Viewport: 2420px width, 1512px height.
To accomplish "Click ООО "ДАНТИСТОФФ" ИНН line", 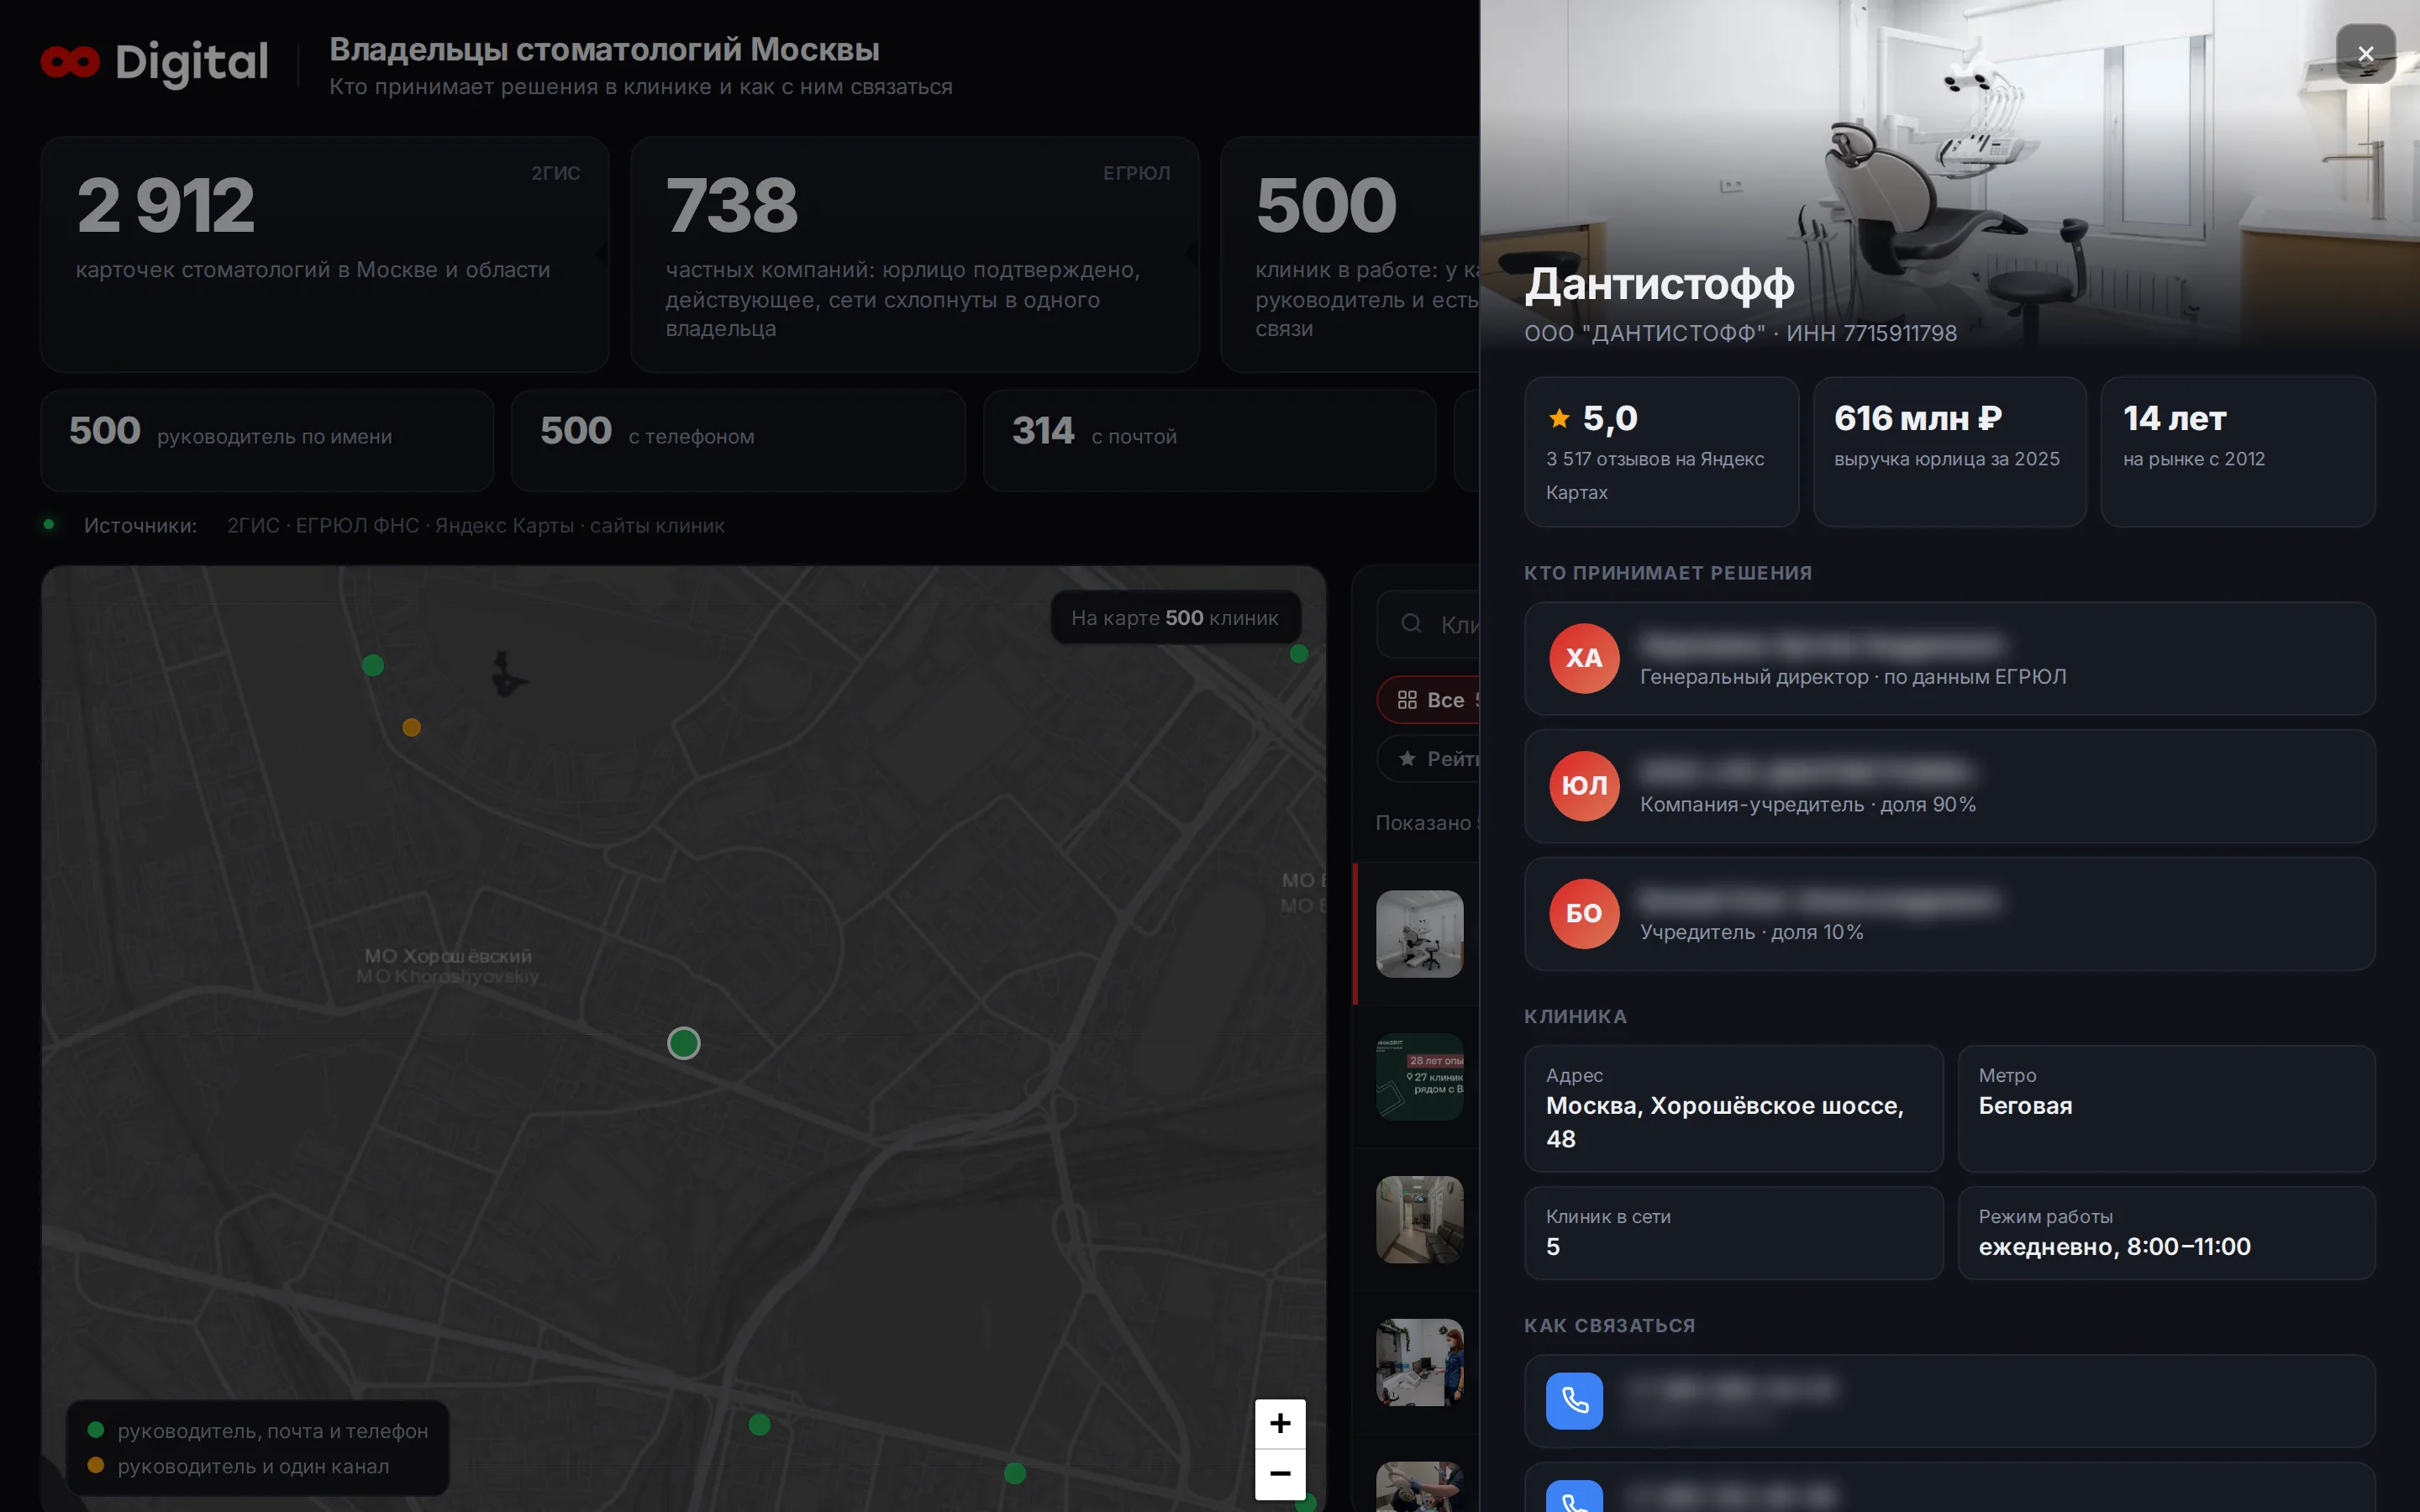I will (x=1740, y=333).
